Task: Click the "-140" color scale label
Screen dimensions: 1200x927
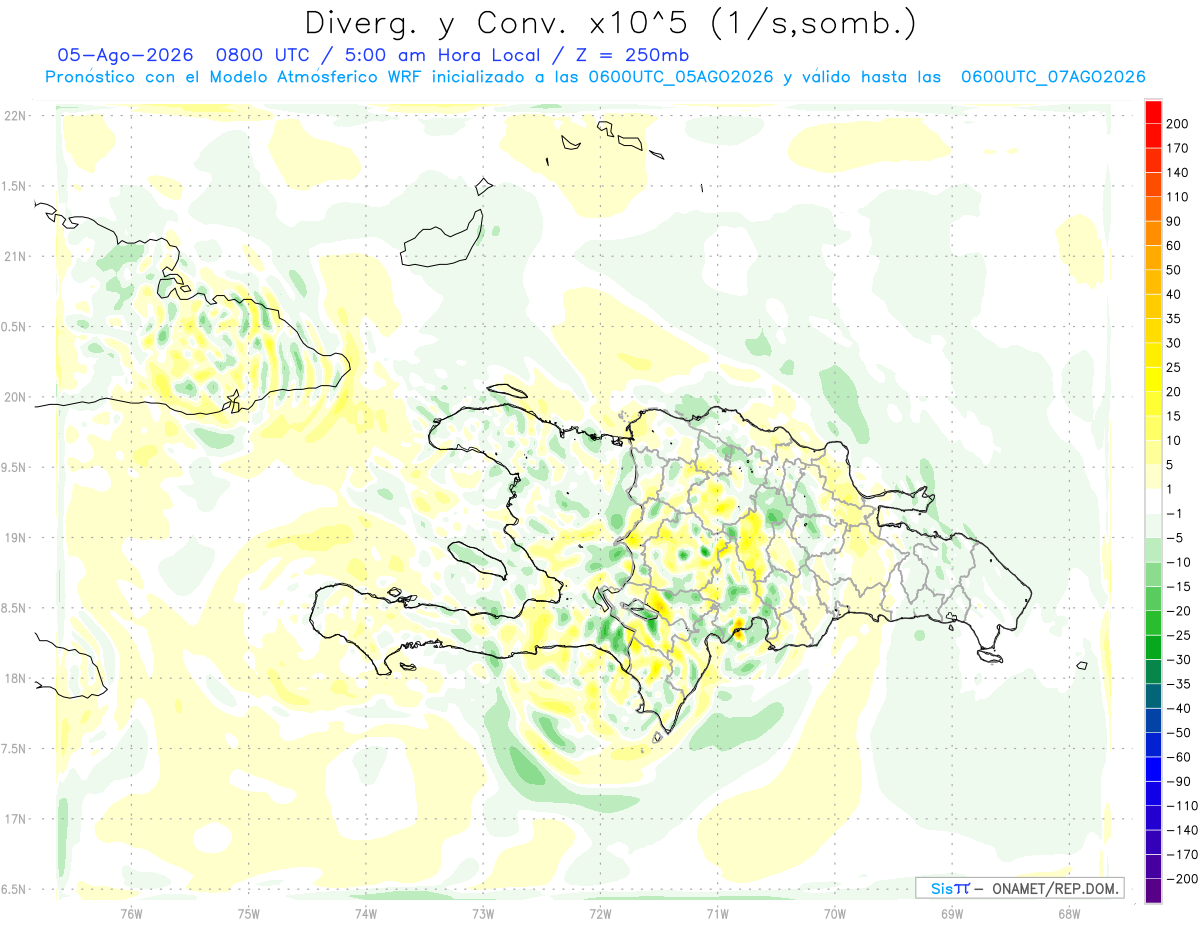Action: point(1180,830)
